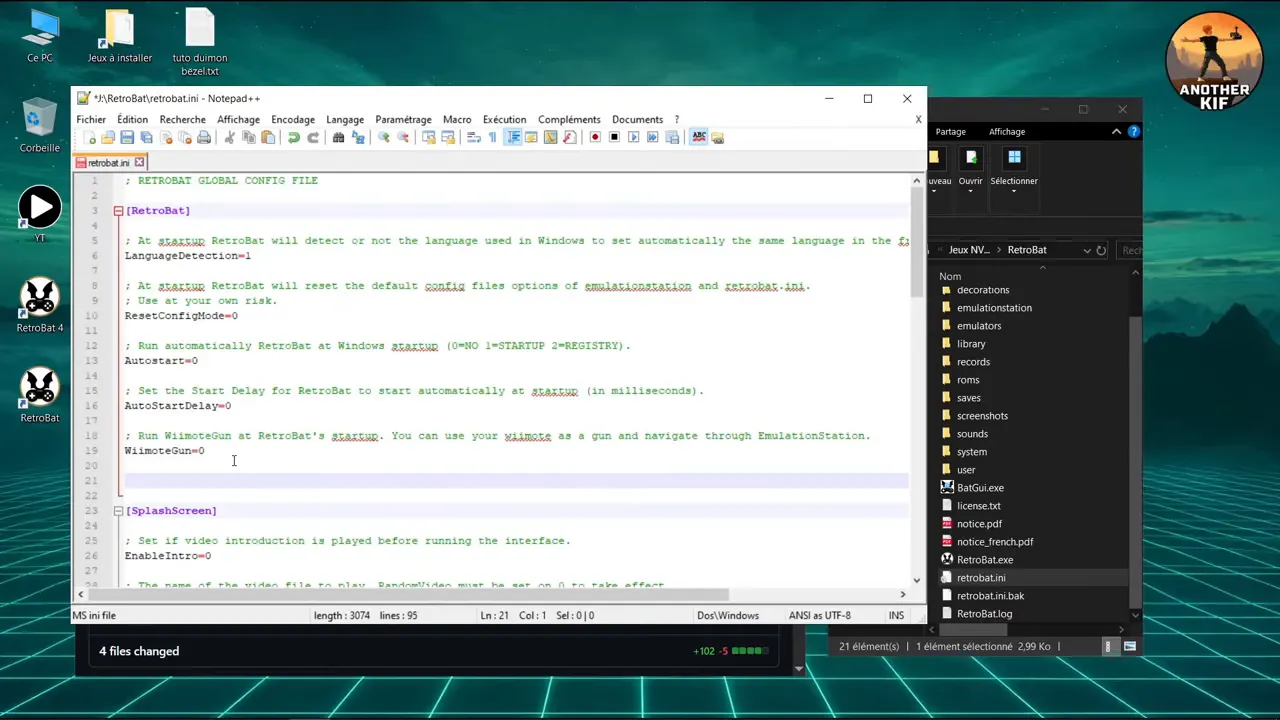Open Explorer address bar history dropdown
This screenshot has height=720, width=1280.
coord(1087,250)
